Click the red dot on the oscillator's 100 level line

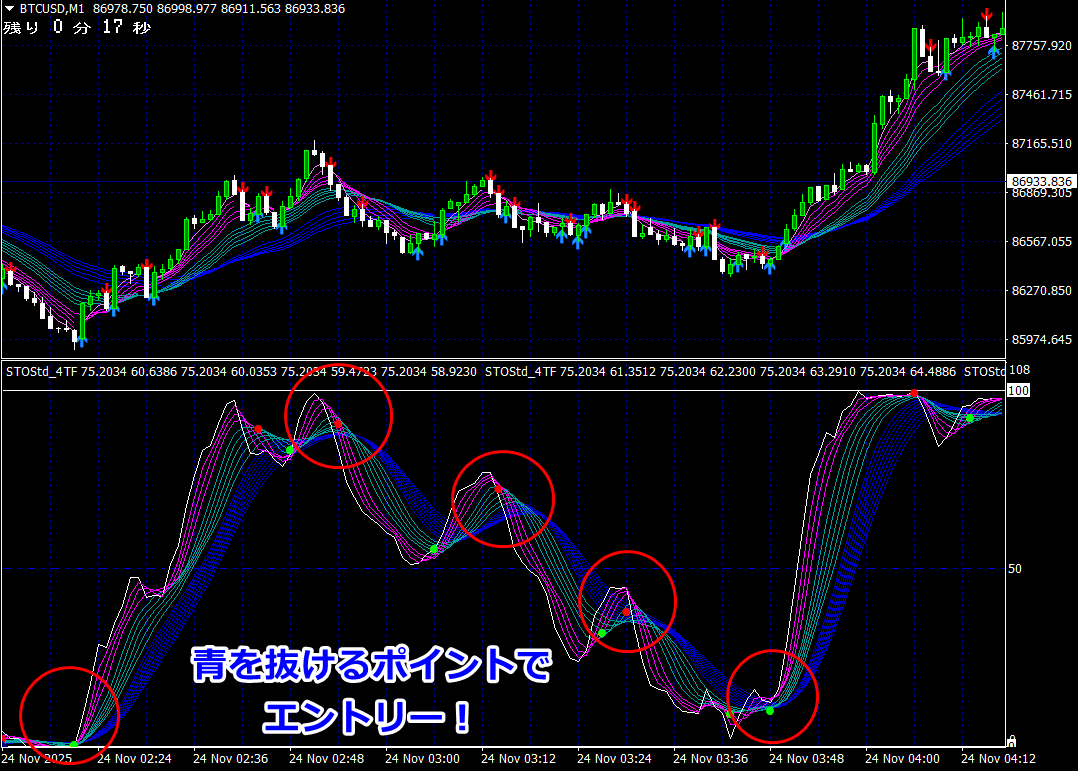point(914,394)
